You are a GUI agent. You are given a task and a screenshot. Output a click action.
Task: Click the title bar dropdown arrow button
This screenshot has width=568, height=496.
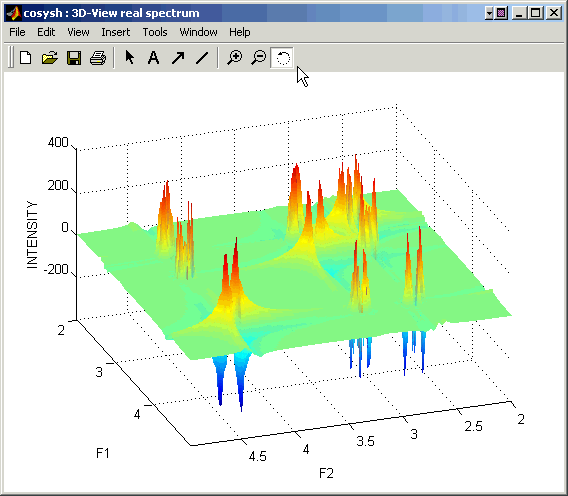[x=489, y=13]
